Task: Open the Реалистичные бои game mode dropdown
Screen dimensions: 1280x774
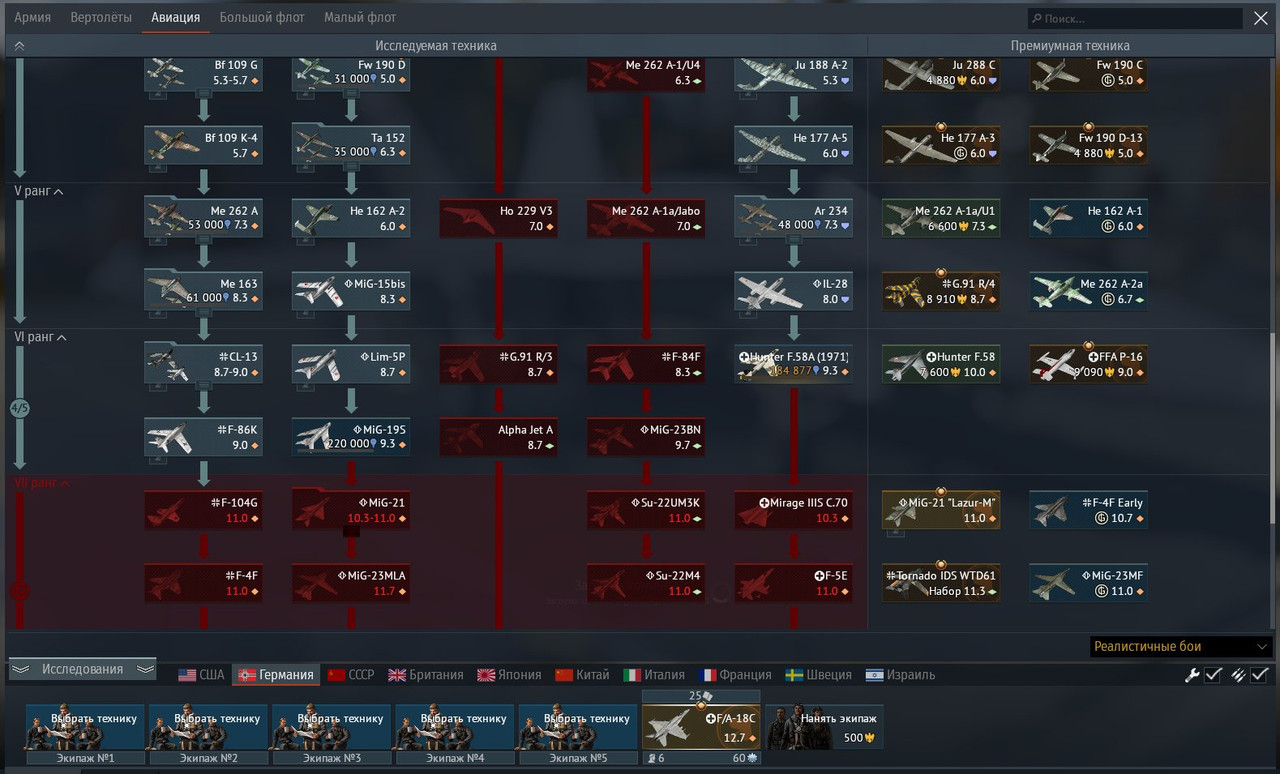Action: [x=1180, y=647]
